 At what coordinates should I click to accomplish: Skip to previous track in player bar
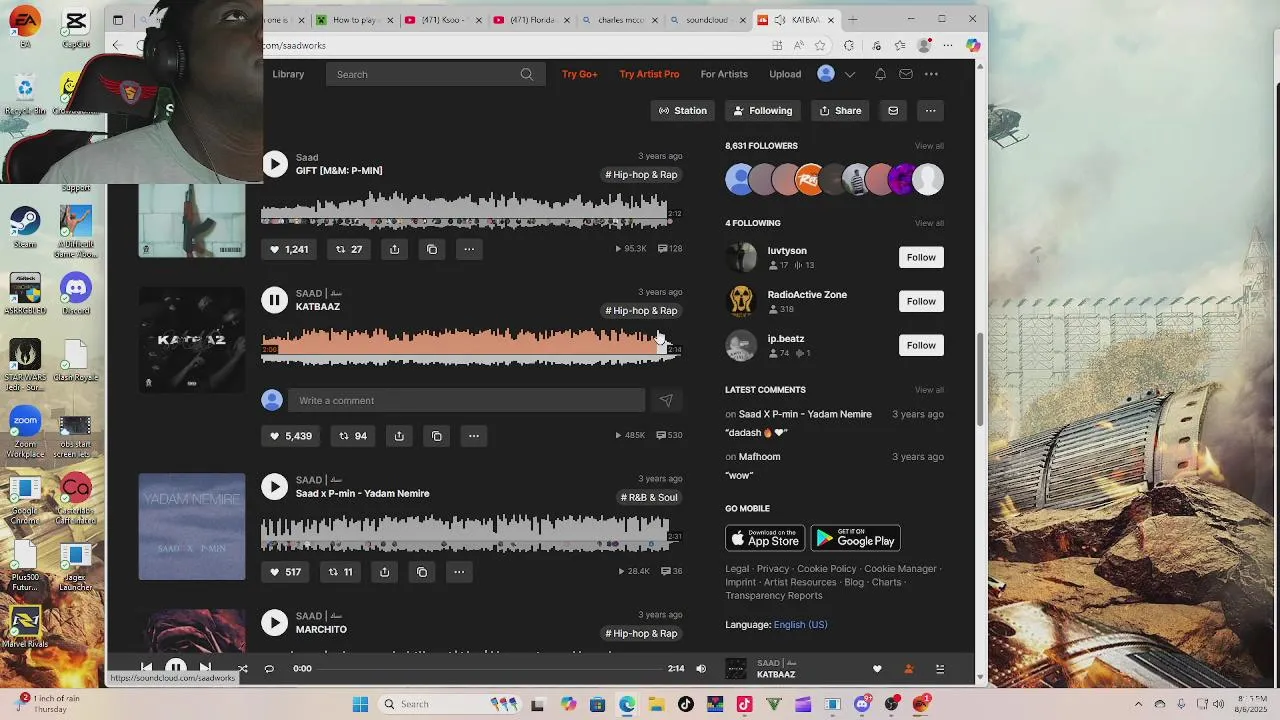pos(146,668)
